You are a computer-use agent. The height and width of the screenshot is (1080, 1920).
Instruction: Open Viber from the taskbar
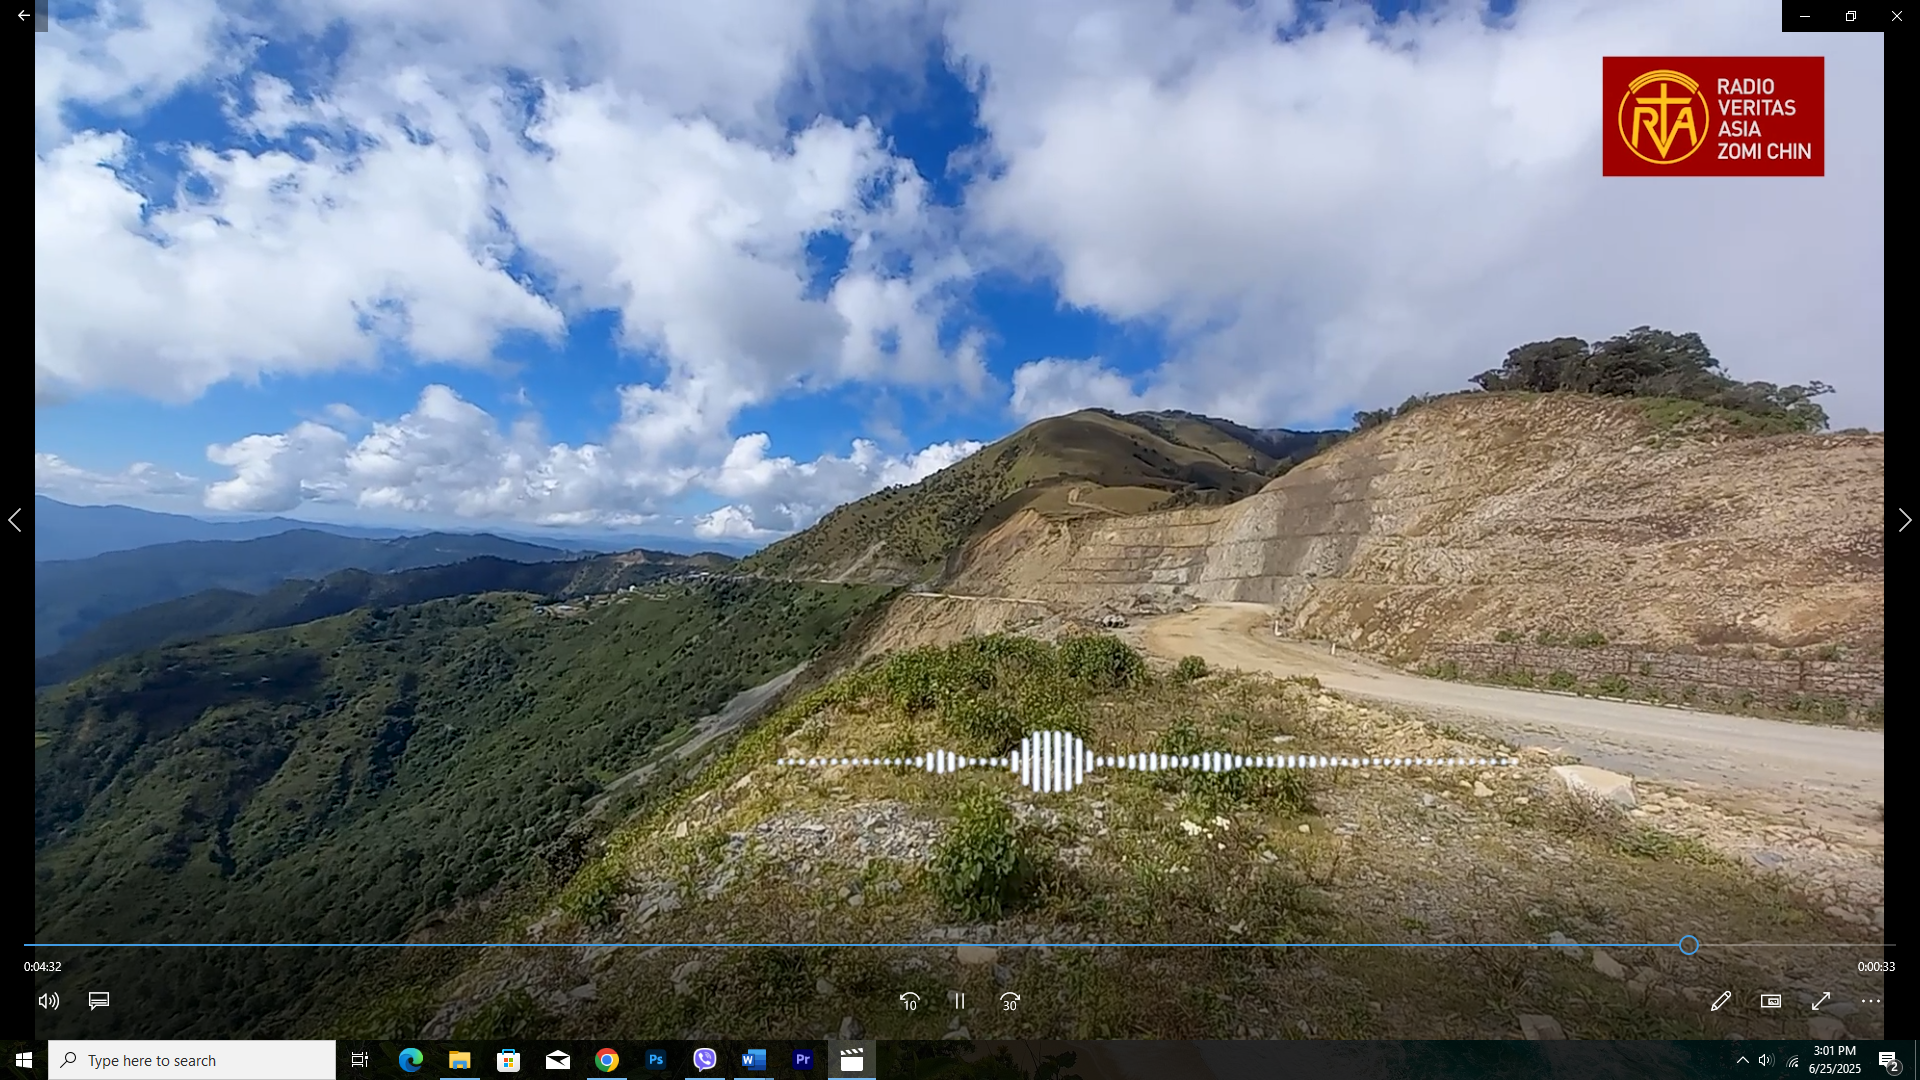705,1060
